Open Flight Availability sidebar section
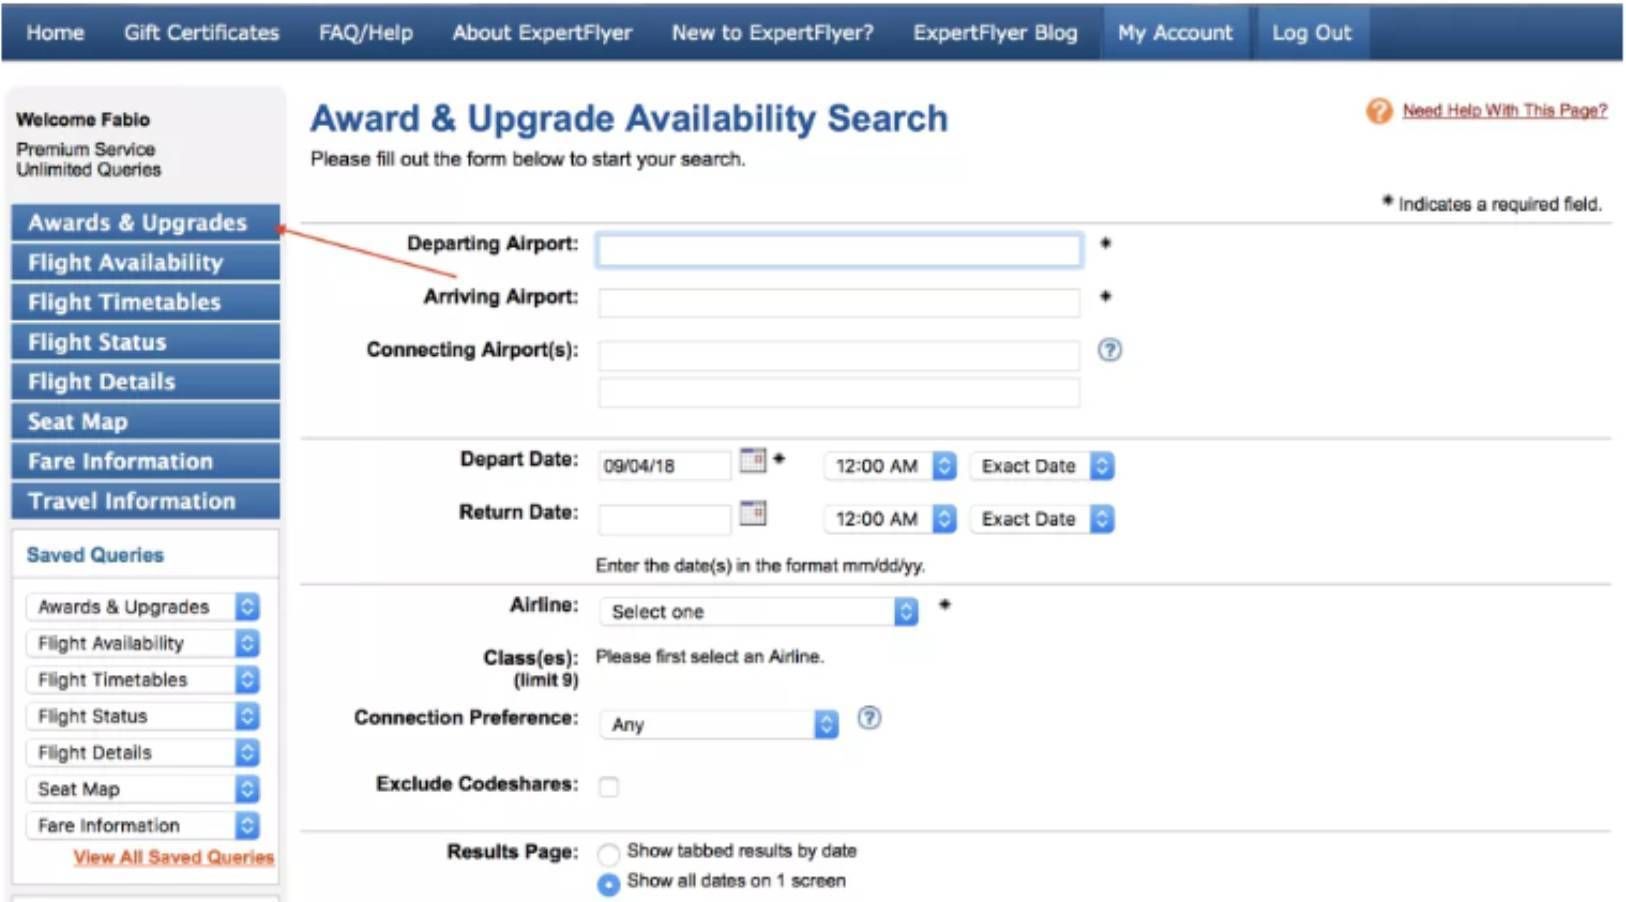Viewport: 1626px width, 902px height. pyautogui.click(x=145, y=262)
